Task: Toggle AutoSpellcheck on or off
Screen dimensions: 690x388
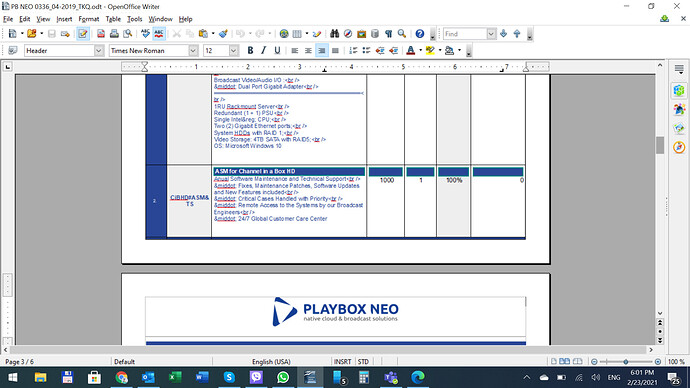Action: coord(159,34)
